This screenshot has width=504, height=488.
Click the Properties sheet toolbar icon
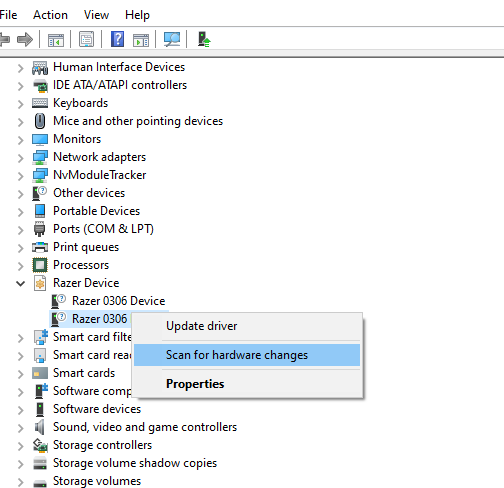click(86, 39)
